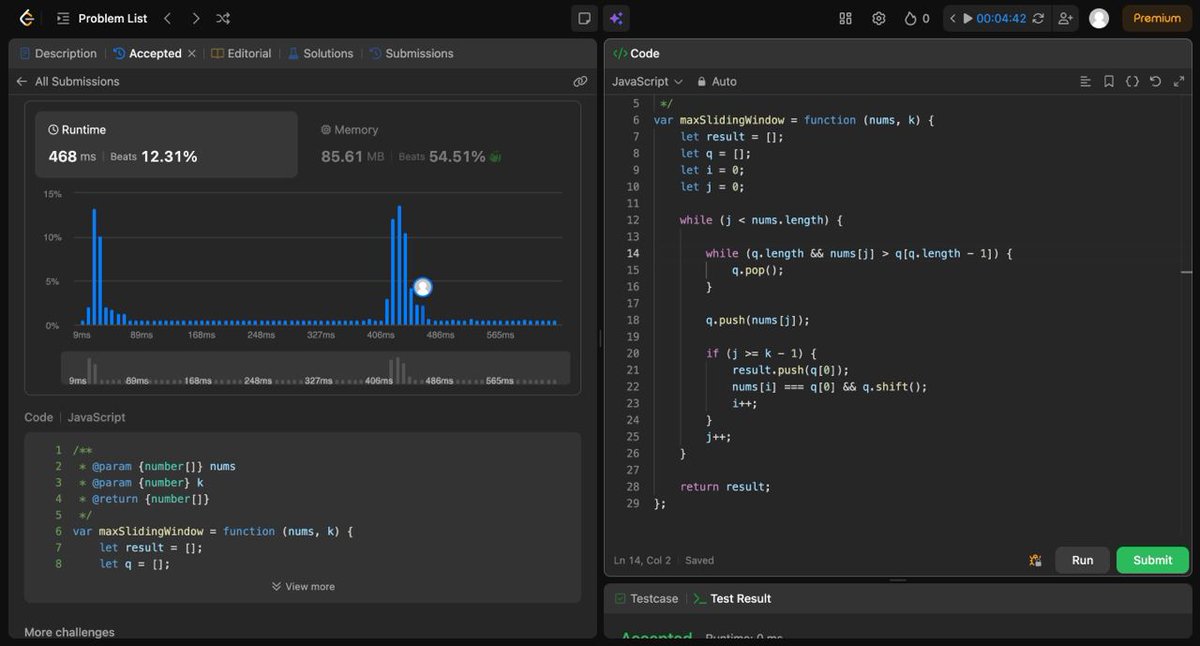Expand submitted code with View more
Viewport: 1200px width, 646px height.
click(x=303, y=586)
